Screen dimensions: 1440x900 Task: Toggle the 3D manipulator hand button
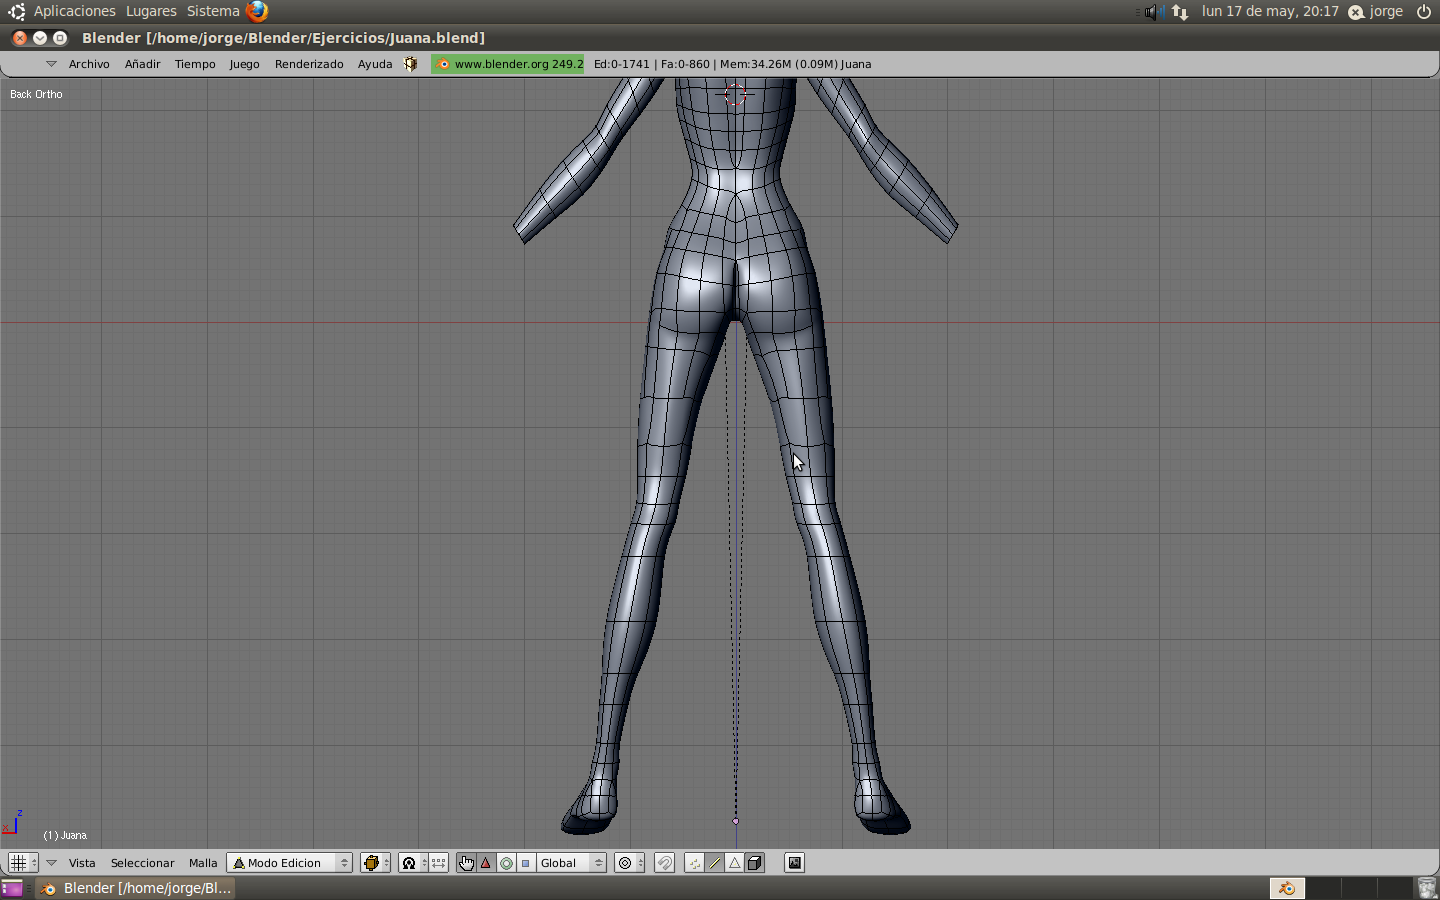(466, 863)
